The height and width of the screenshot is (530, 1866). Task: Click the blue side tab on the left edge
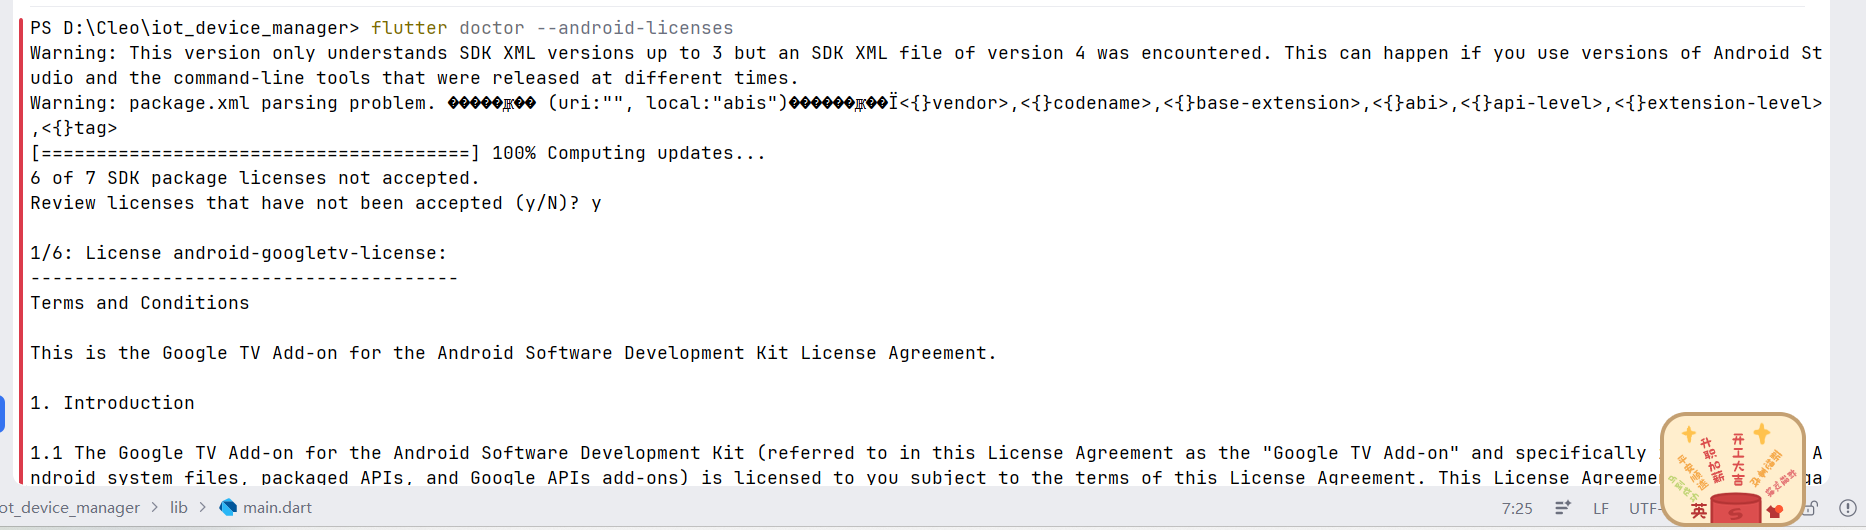[2, 414]
